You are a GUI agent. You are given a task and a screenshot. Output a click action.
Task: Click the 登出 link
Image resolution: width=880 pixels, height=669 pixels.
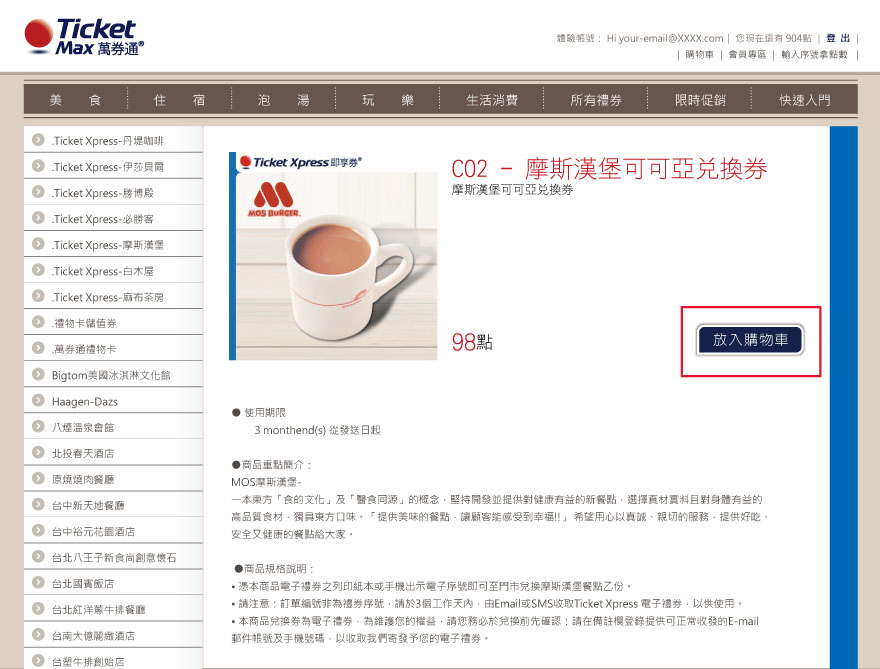point(838,38)
